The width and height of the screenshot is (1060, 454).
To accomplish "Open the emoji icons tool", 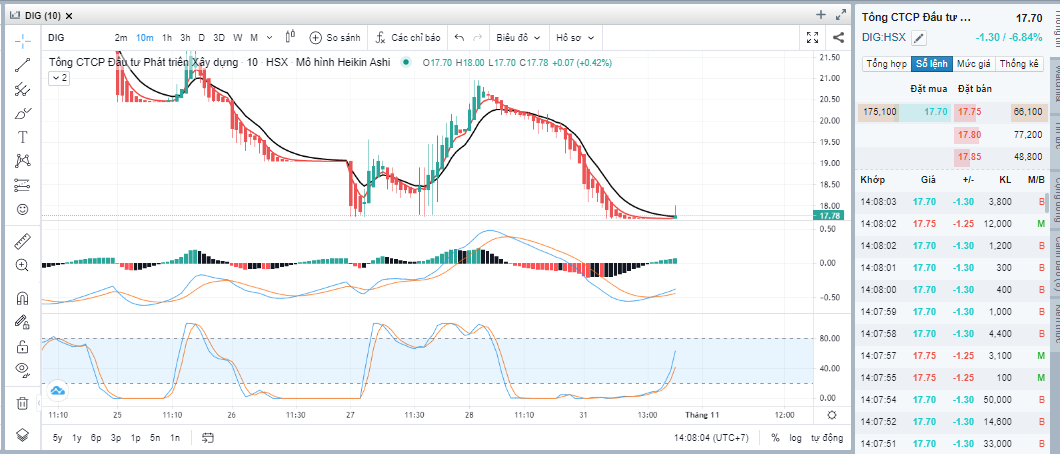I will coord(22,209).
